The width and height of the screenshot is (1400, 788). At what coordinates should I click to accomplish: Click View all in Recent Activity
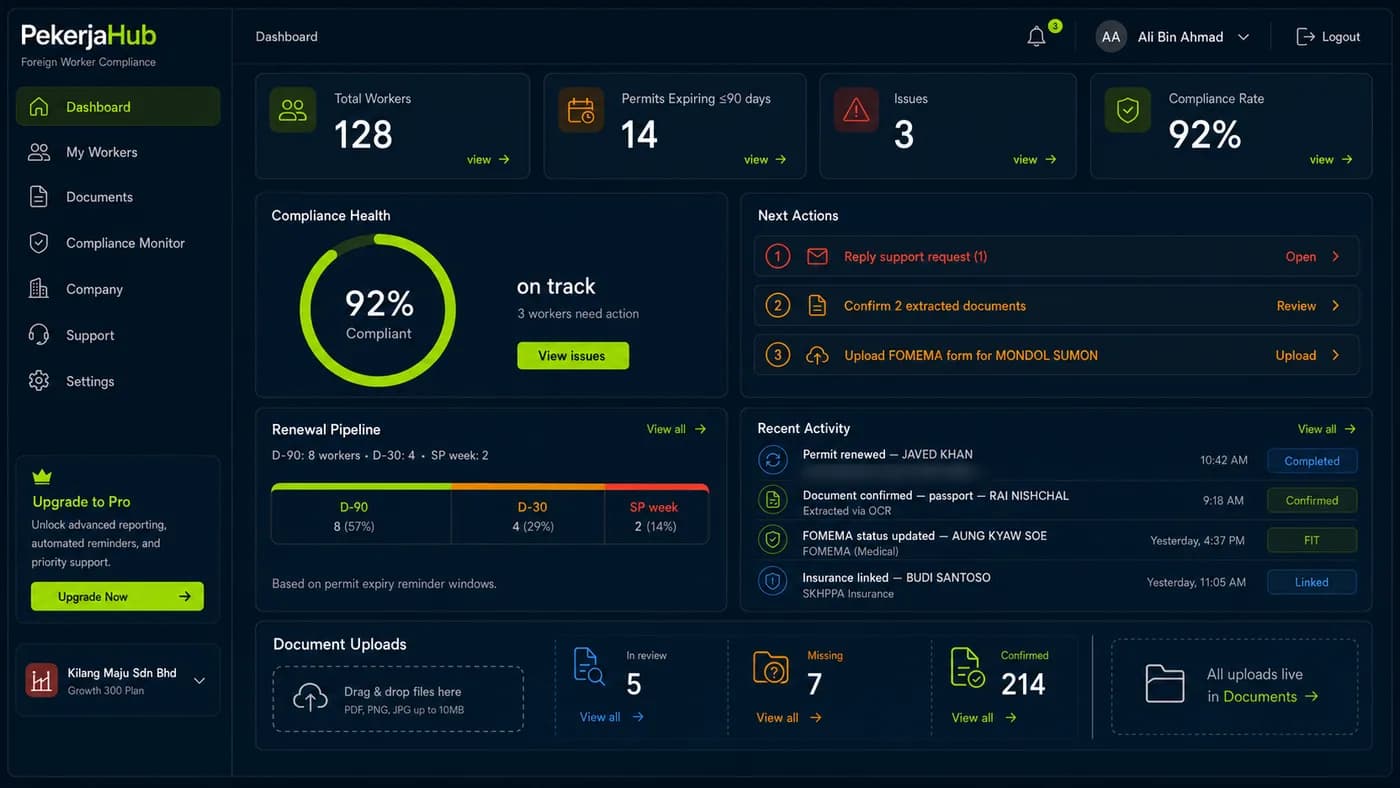1327,429
